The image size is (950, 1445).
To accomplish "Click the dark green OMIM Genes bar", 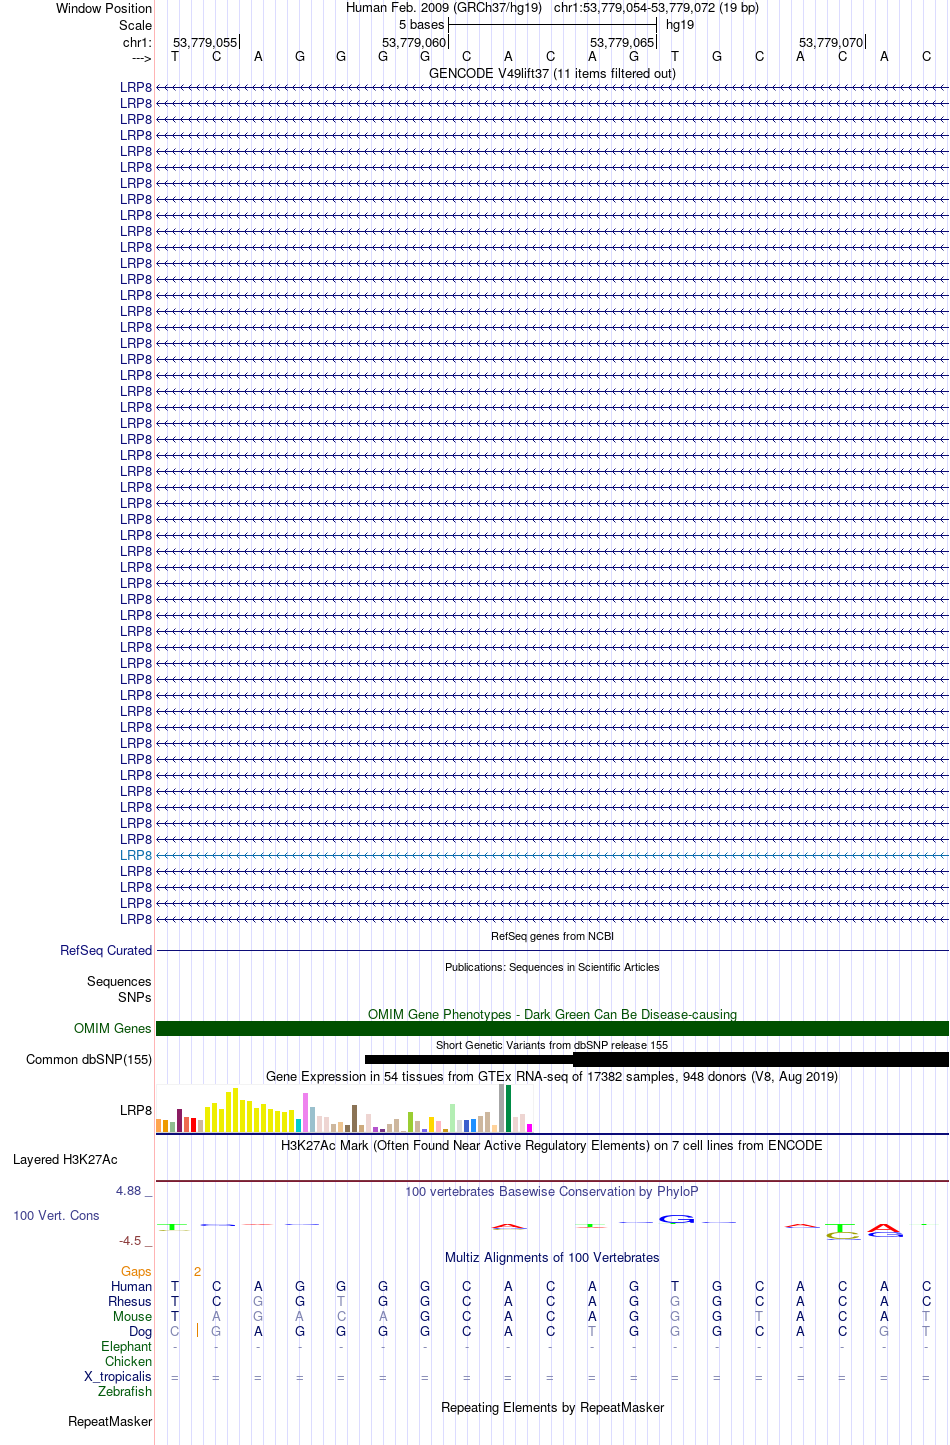I will [552, 1029].
